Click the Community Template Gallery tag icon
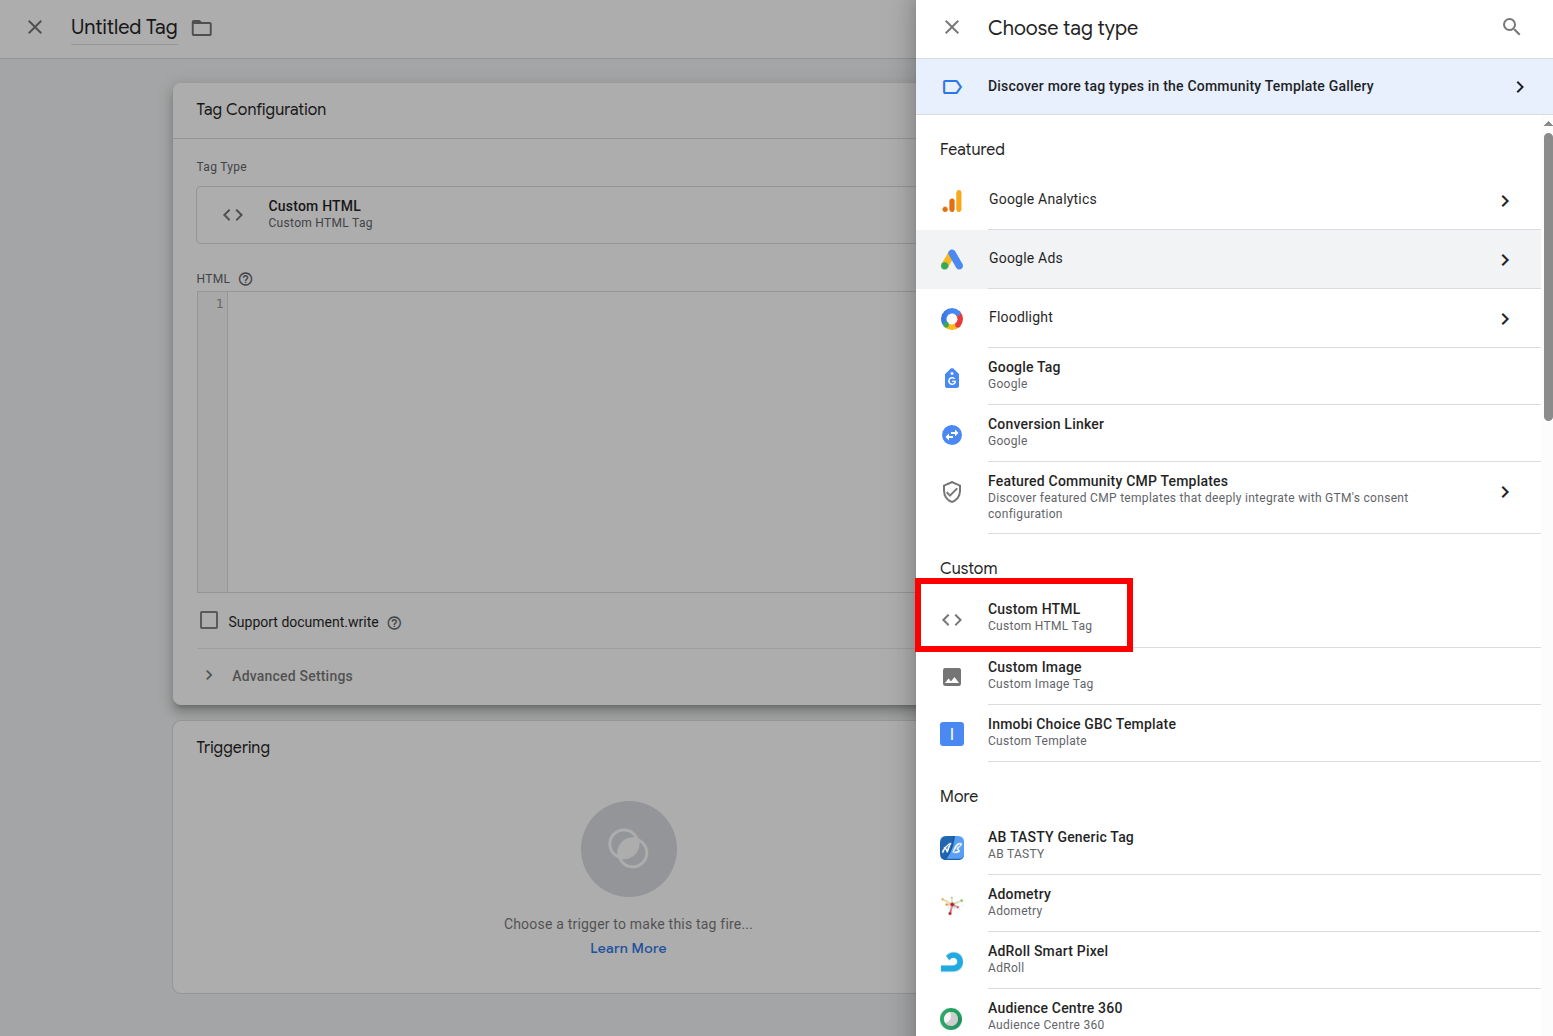Viewport: 1553px width, 1036px height. tap(952, 87)
